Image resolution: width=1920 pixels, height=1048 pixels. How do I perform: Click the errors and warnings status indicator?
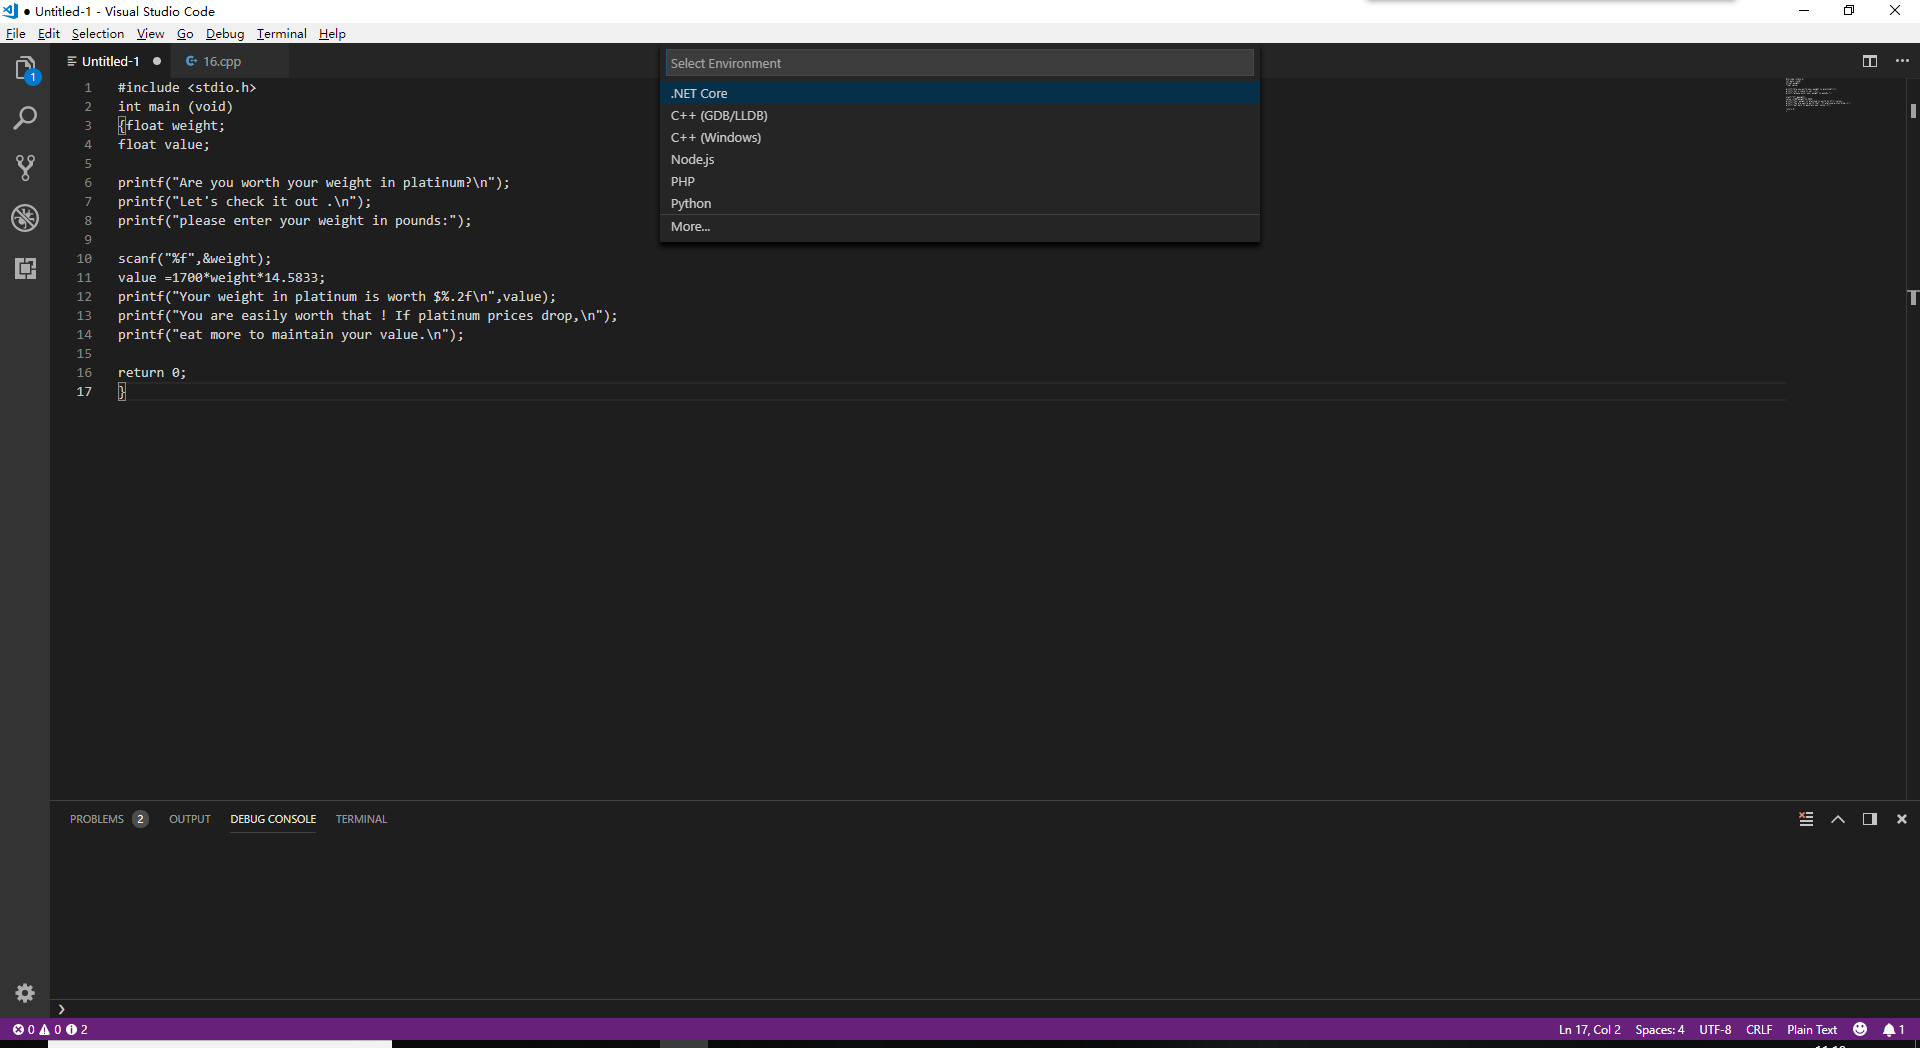50,1029
